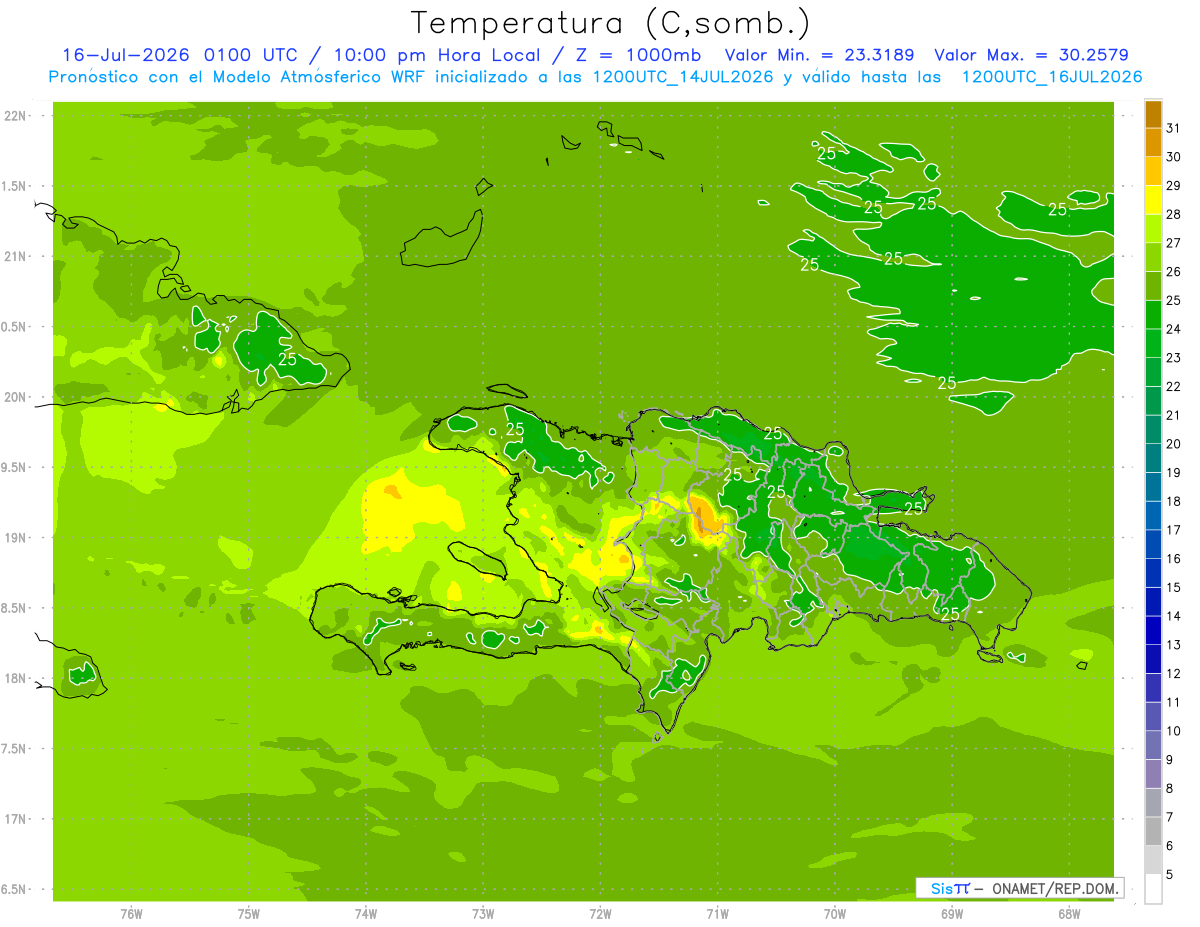1200x927 pixels.
Task: Click the 71W longitude axis label
Action: 717,914
